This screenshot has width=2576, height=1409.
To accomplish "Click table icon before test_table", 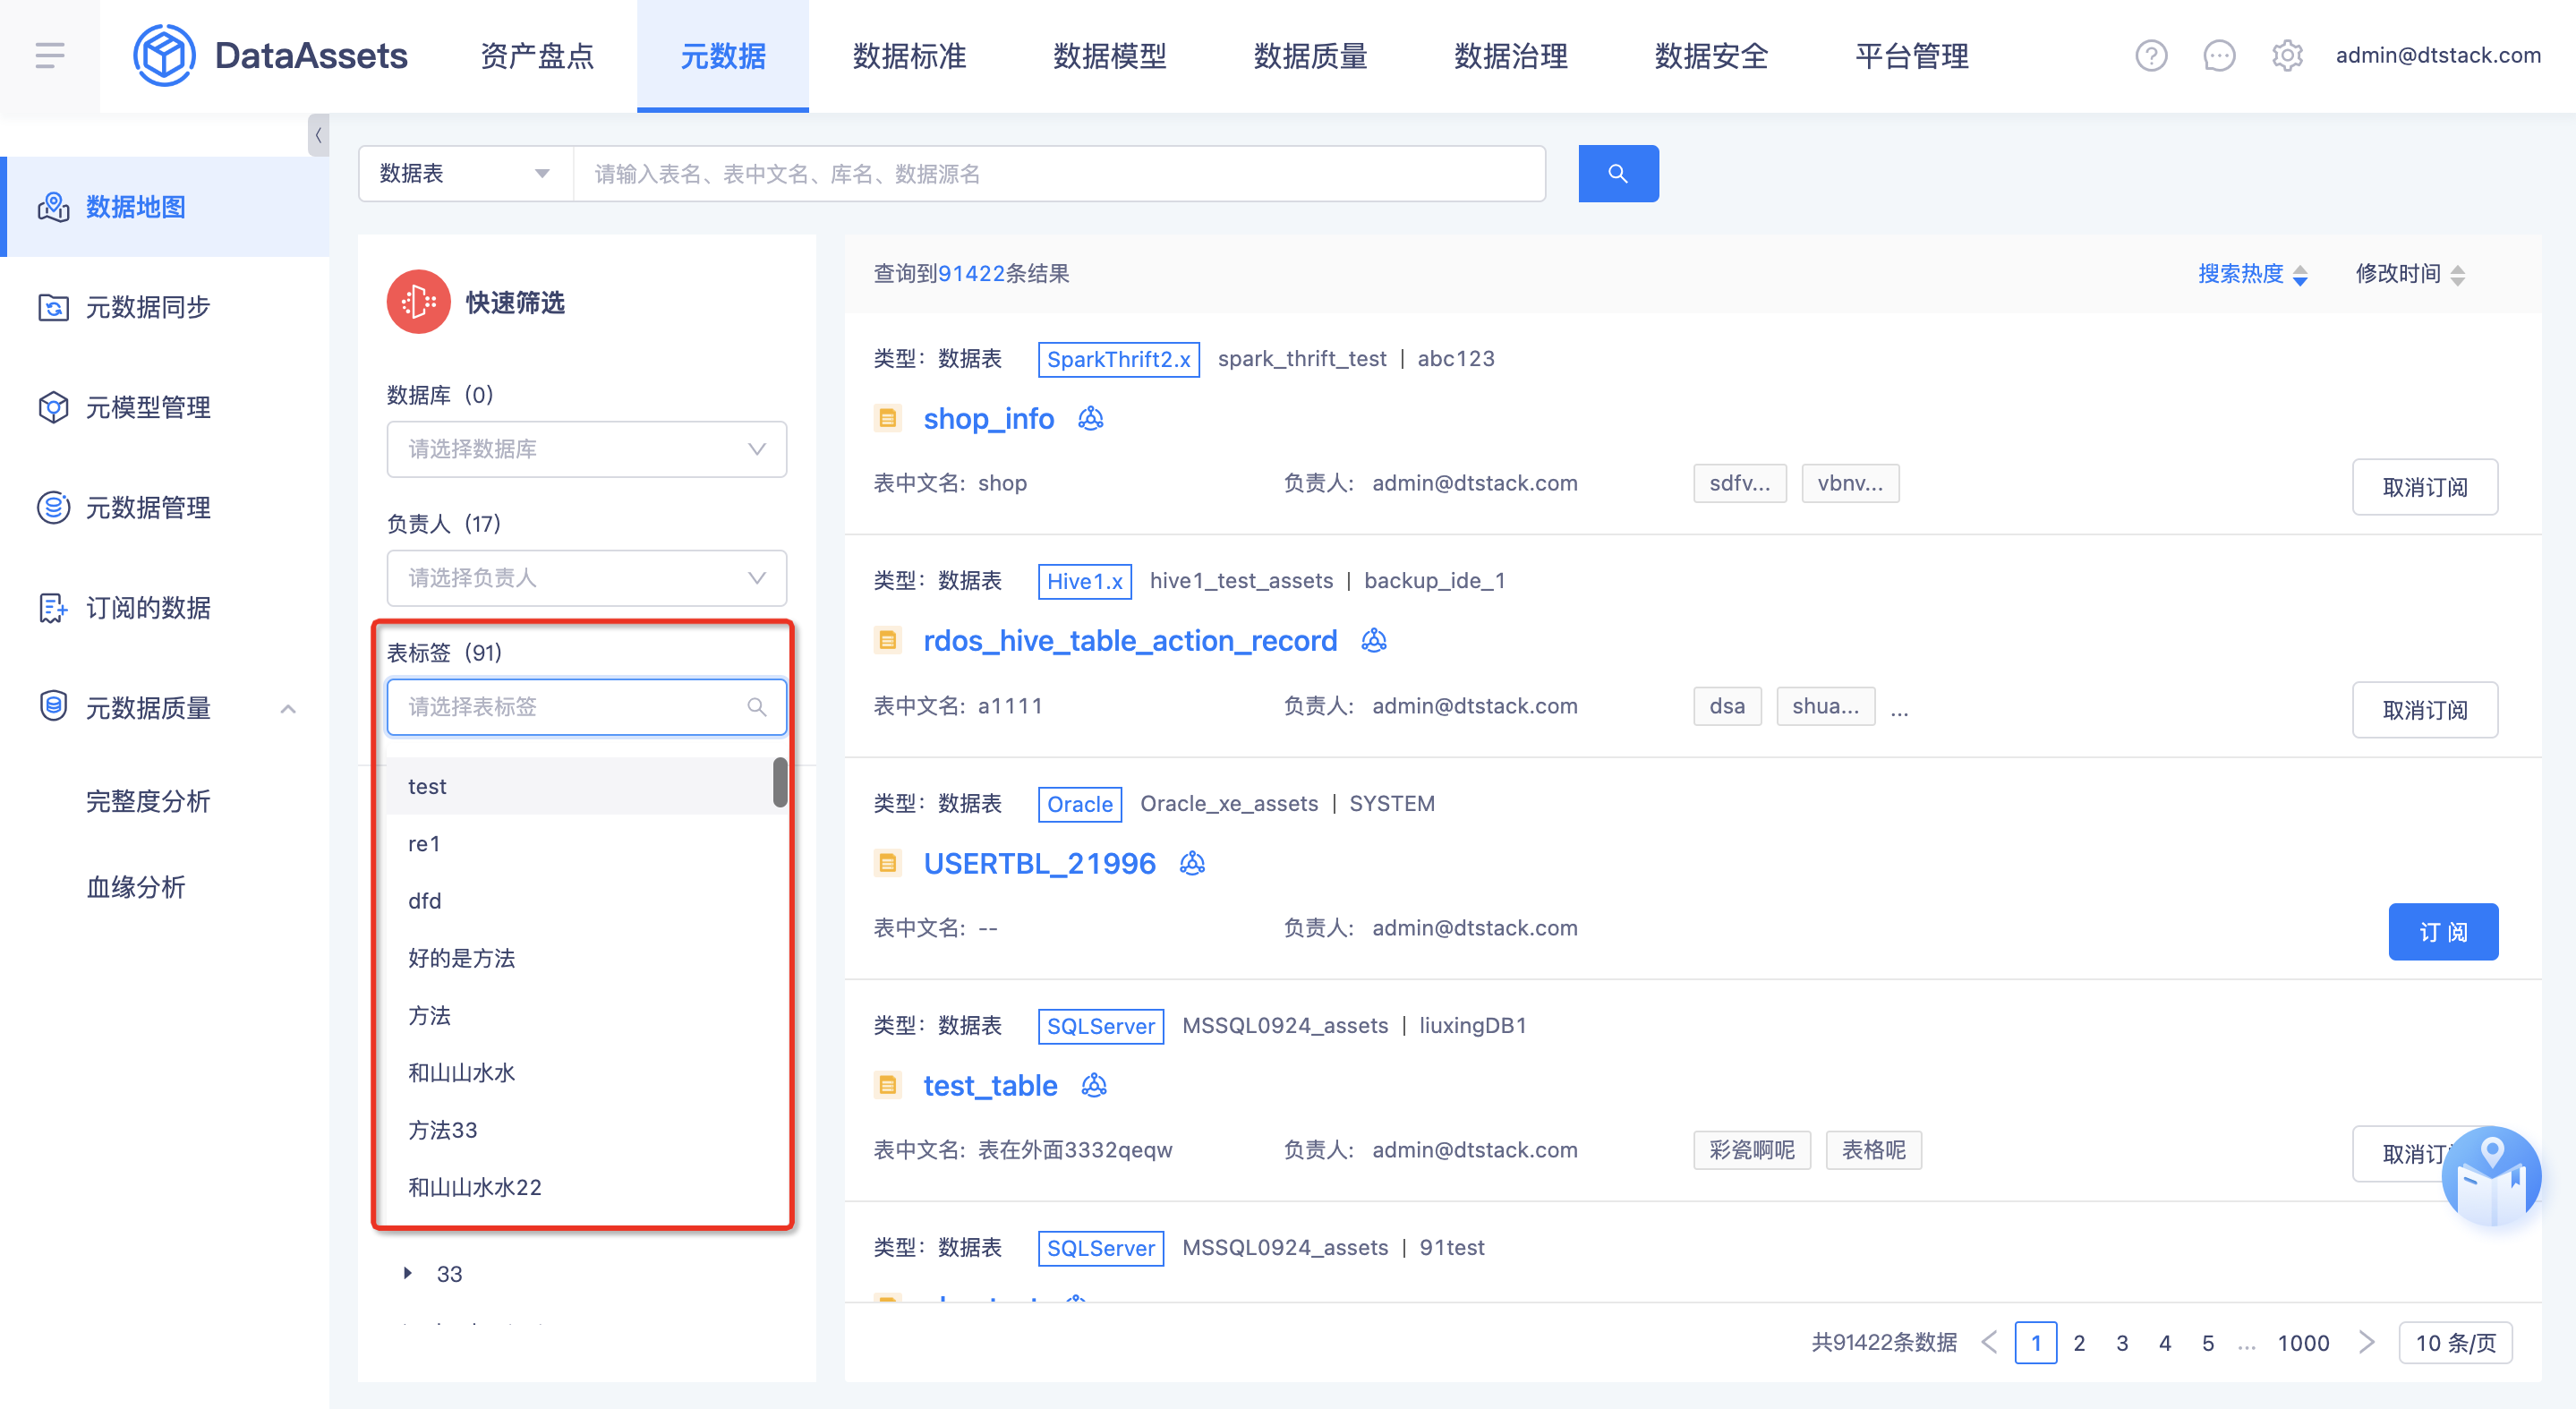I will pyautogui.click(x=887, y=1085).
